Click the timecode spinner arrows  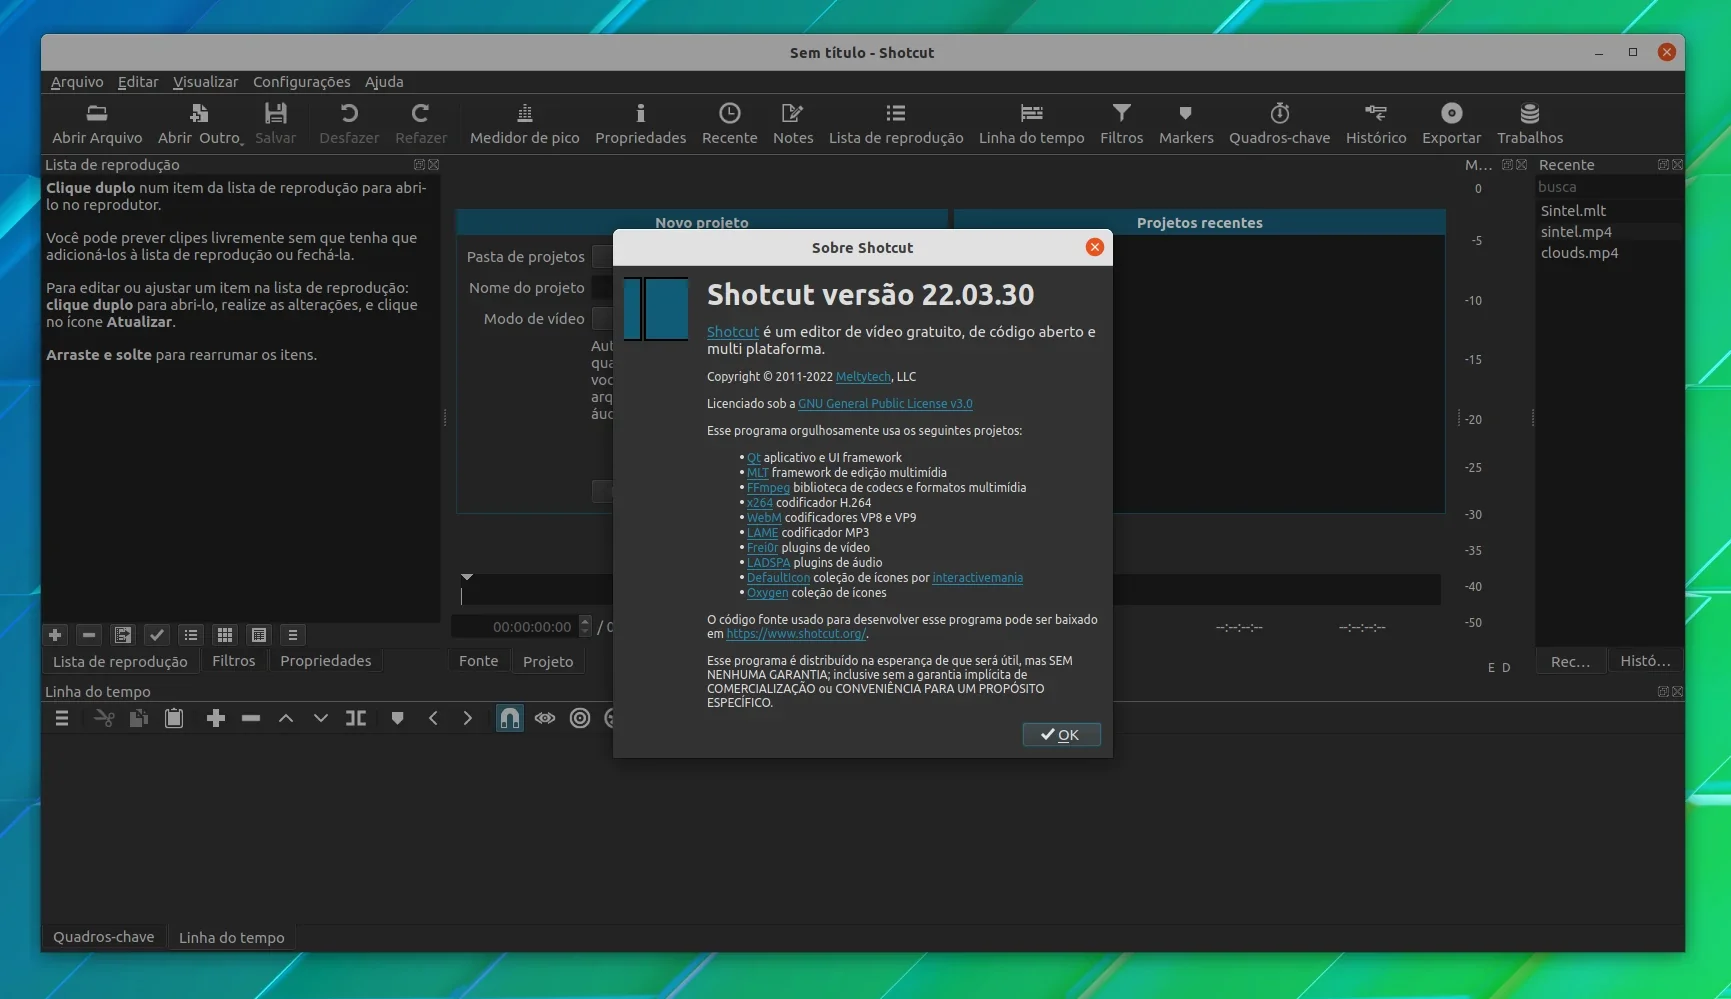[x=586, y=627]
